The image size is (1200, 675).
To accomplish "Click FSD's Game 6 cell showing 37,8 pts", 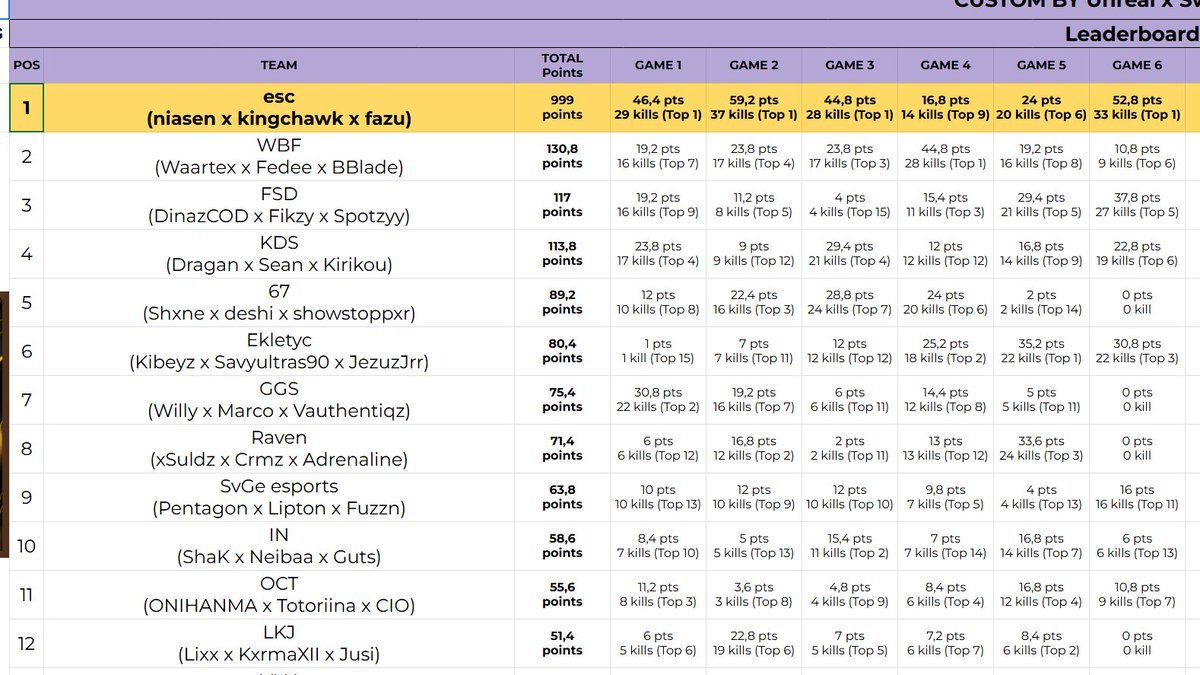I will [x=1138, y=205].
